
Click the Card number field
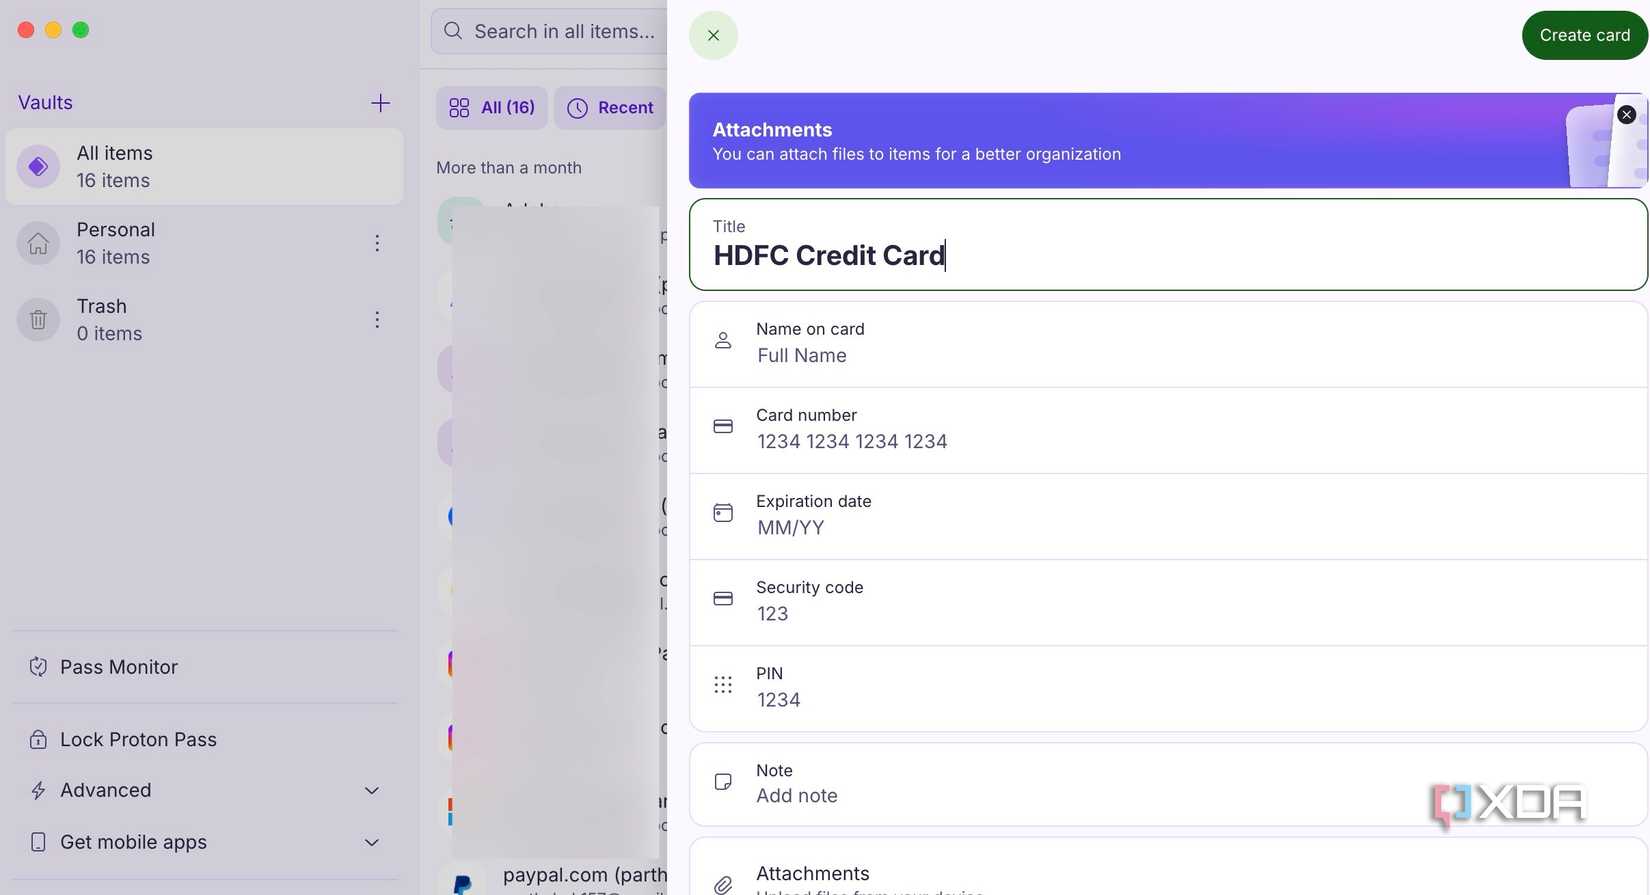point(1168,430)
